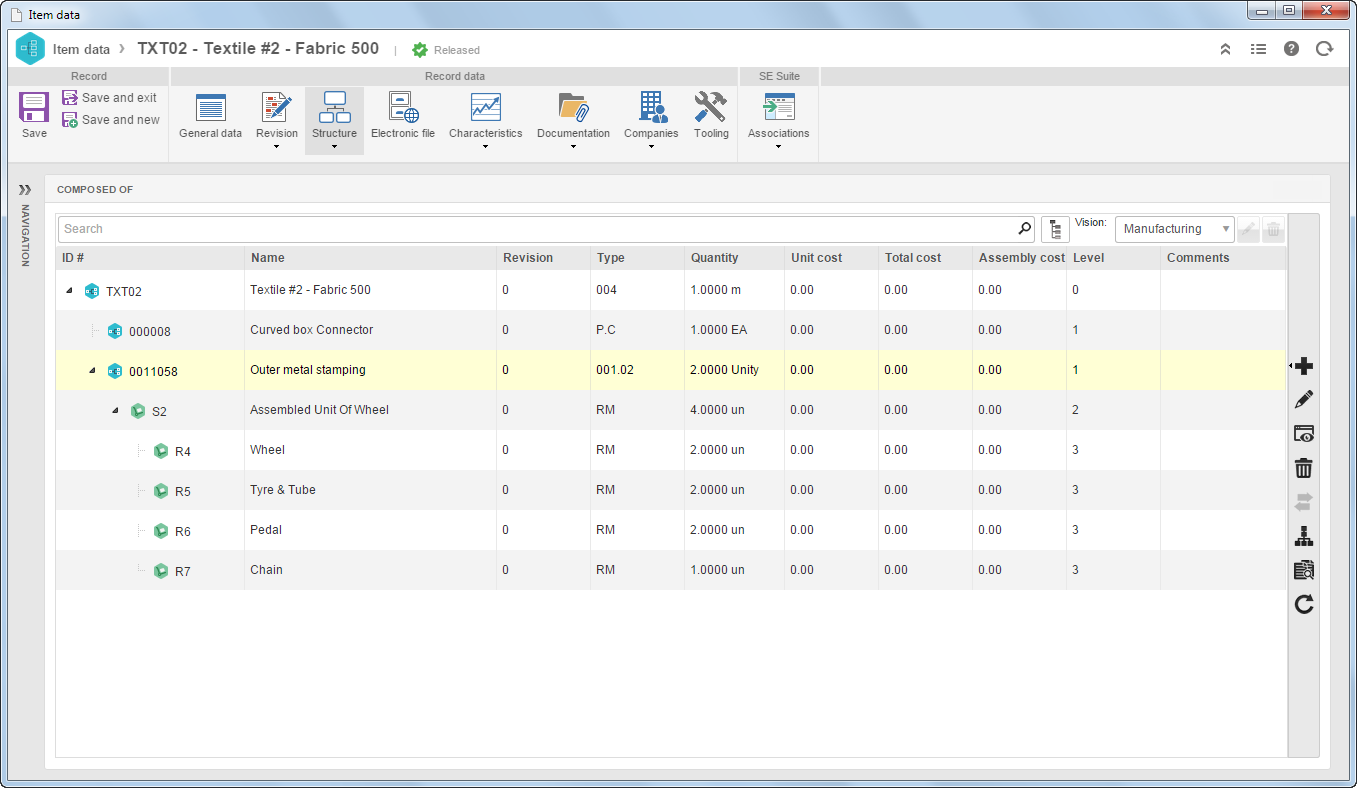Click the ID # column header
Image resolution: width=1357 pixels, height=788 pixels.
click(150, 258)
